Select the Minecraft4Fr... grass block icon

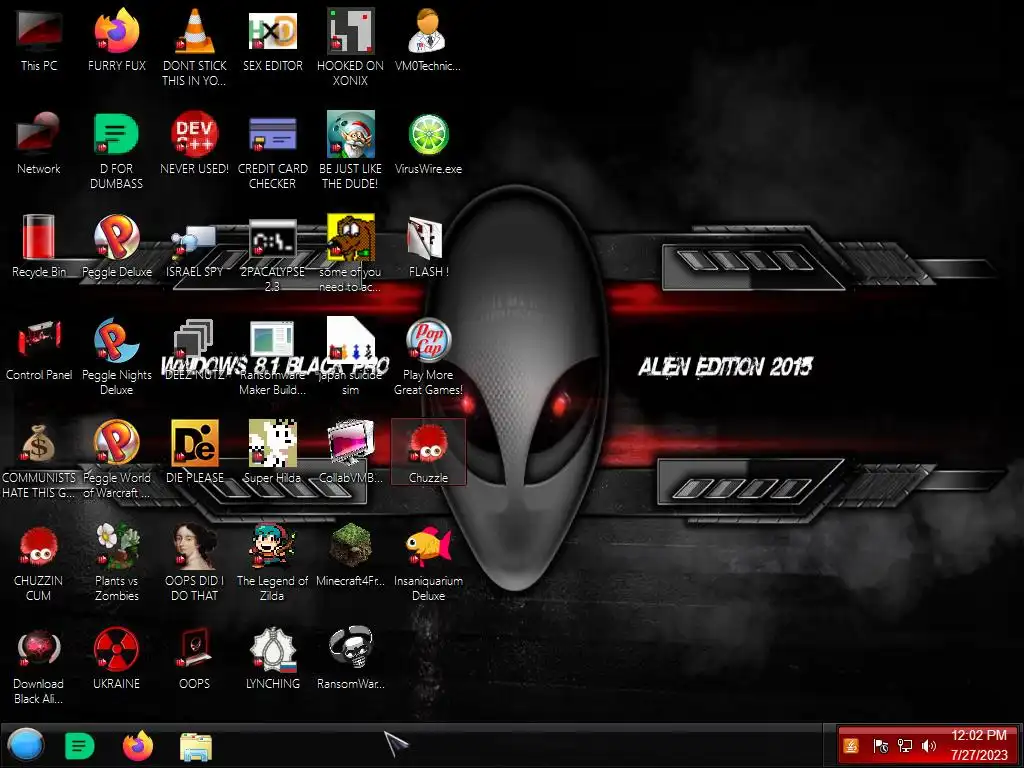coord(351,555)
